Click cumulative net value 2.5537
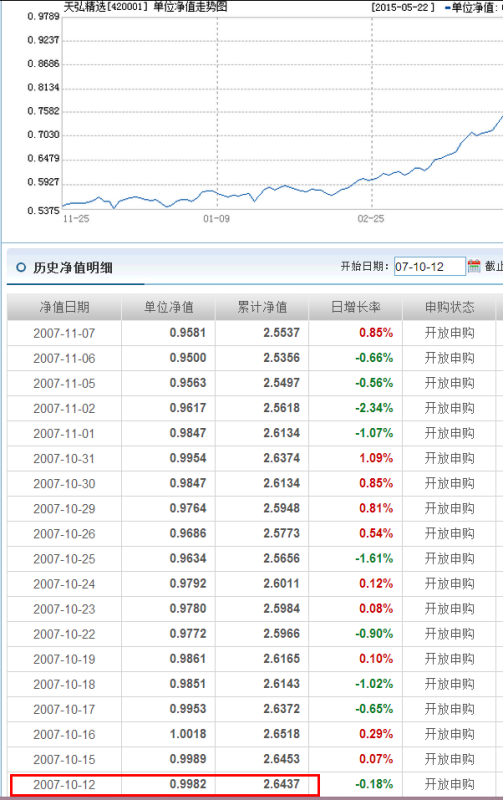The width and height of the screenshot is (503, 800). coord(282,333)
